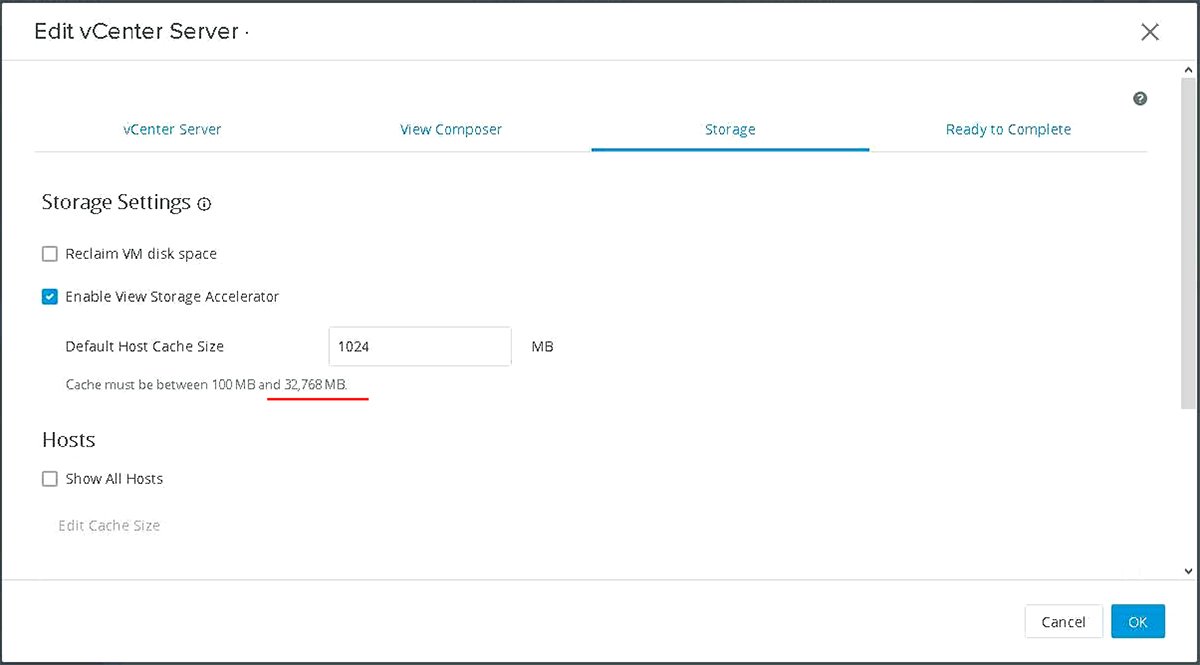This screenshot has height=665, width=1200.
Task: Disable Enable View Storage Accelerator
Action: 50,296
